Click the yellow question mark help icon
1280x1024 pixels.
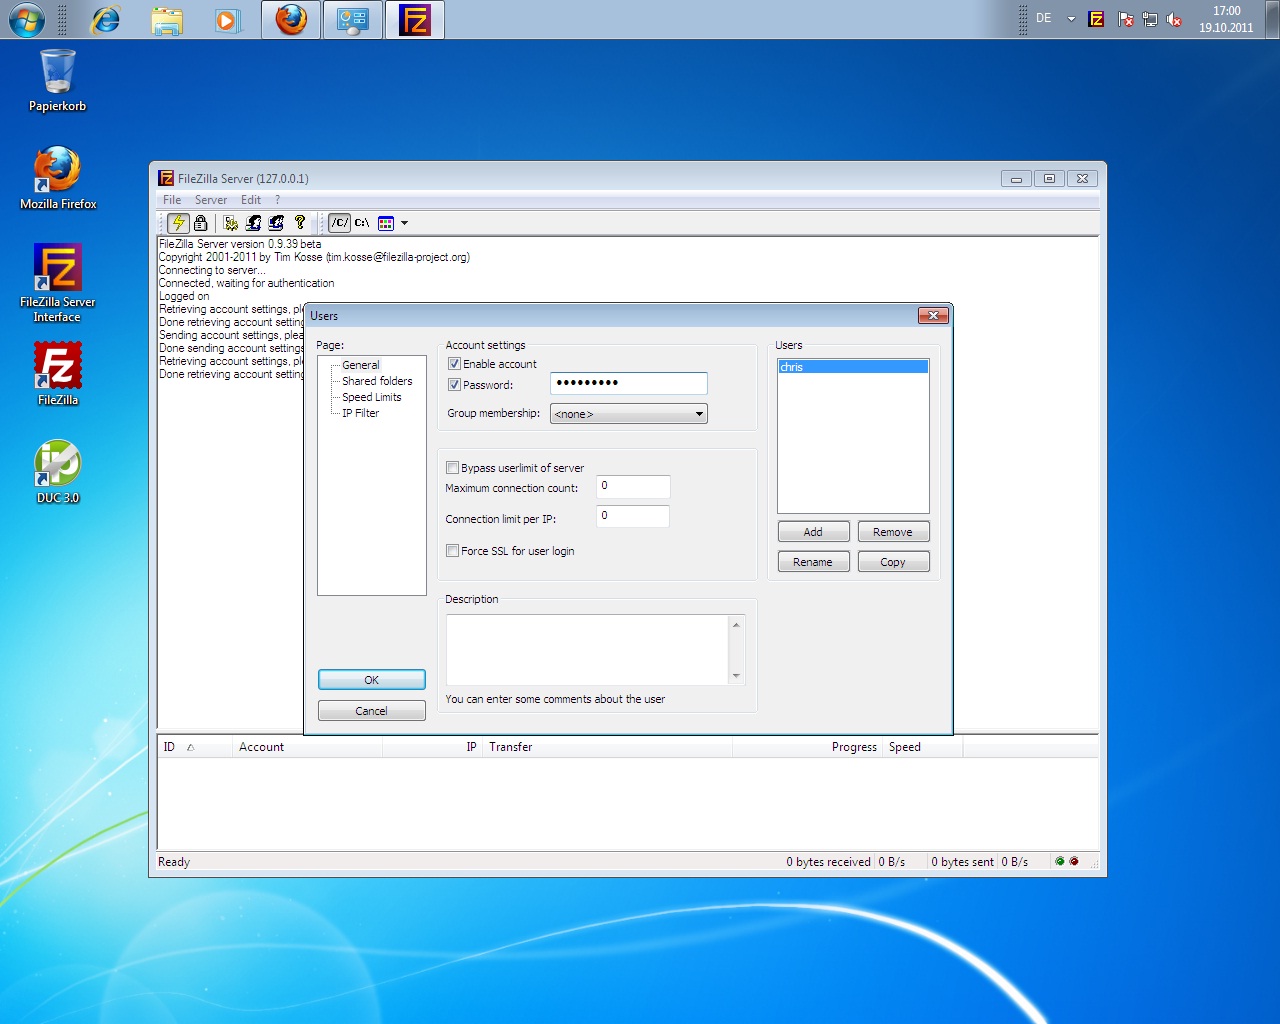click(x=300, y=223)
